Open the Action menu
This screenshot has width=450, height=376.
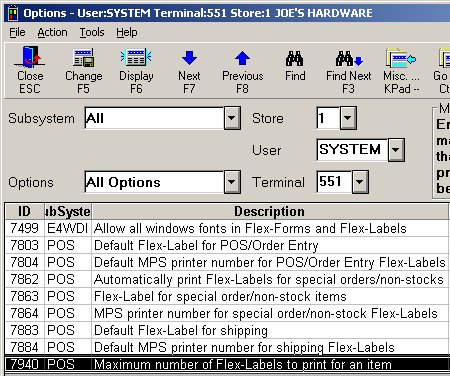(x=52, y=32)
